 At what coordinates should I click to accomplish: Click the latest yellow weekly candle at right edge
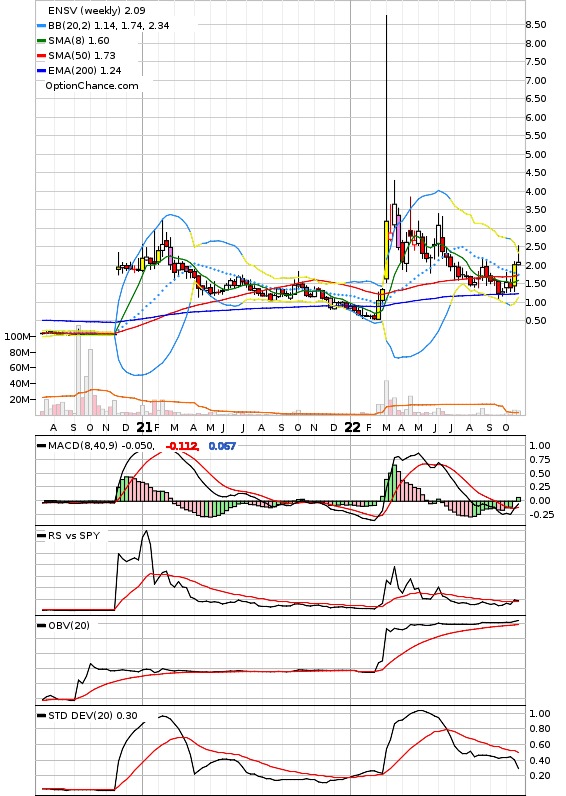[514, 276]
